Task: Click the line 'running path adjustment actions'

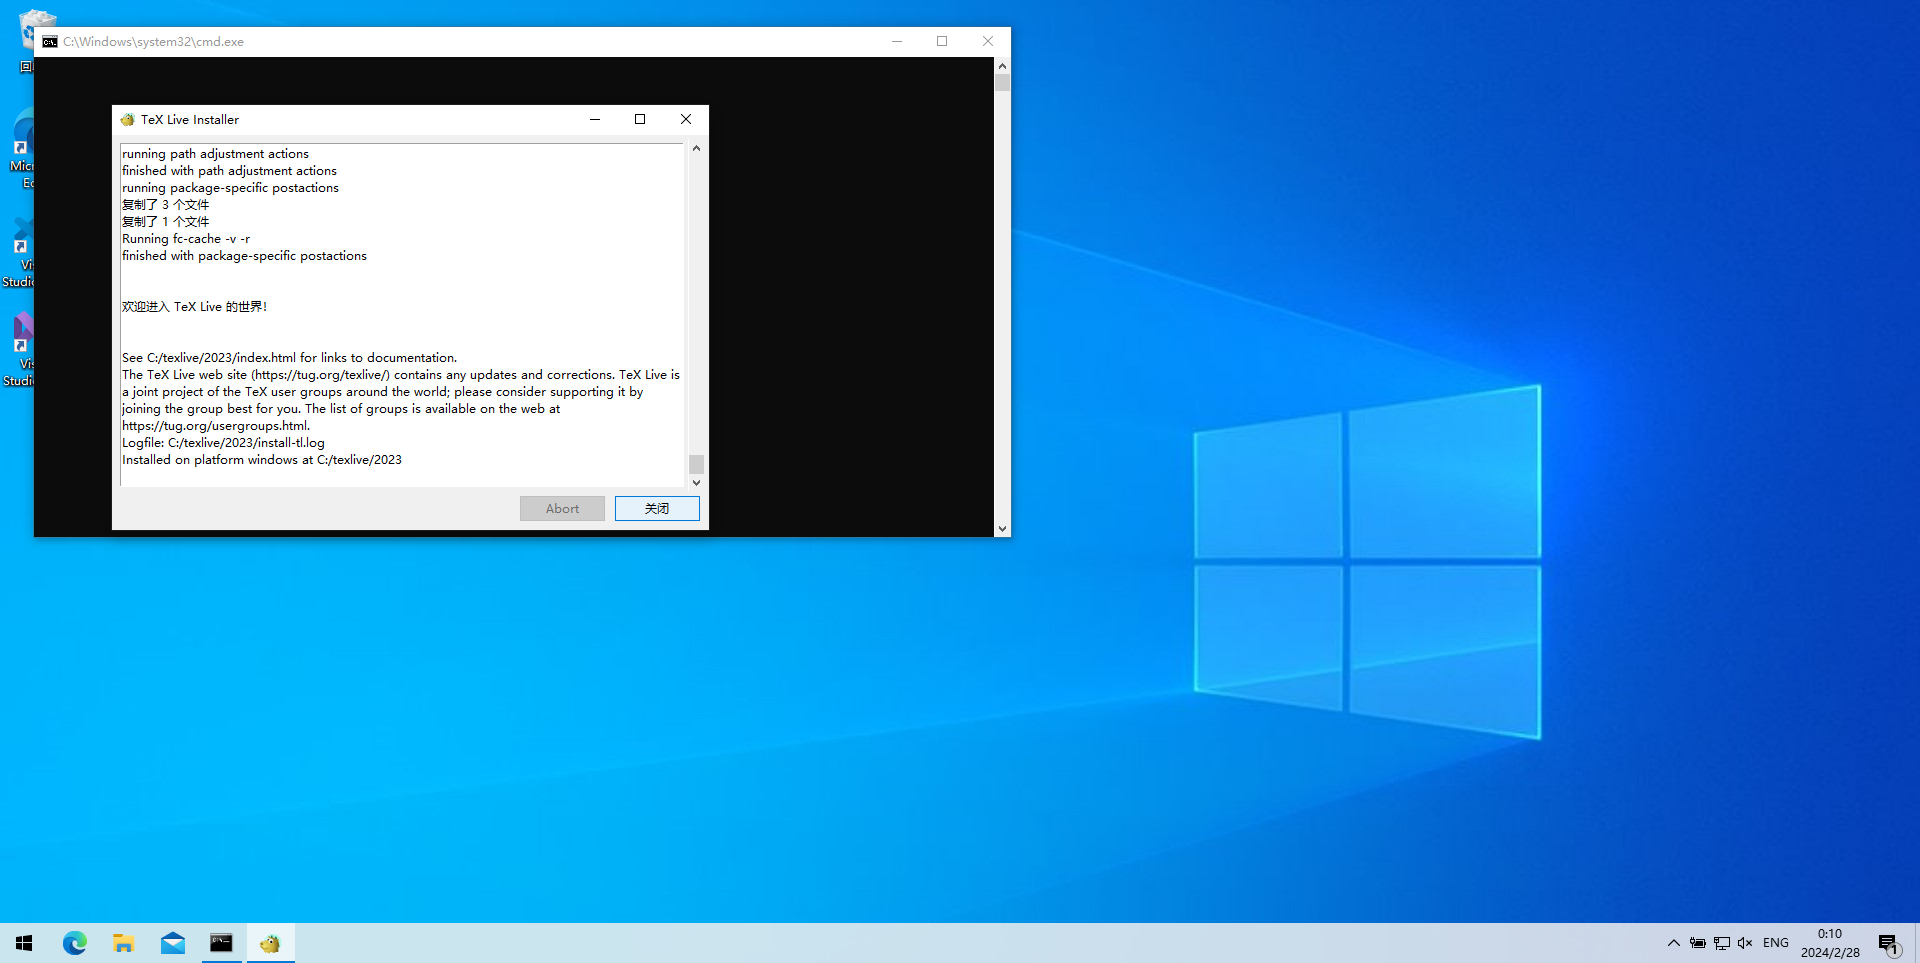Action: [215, 154]
